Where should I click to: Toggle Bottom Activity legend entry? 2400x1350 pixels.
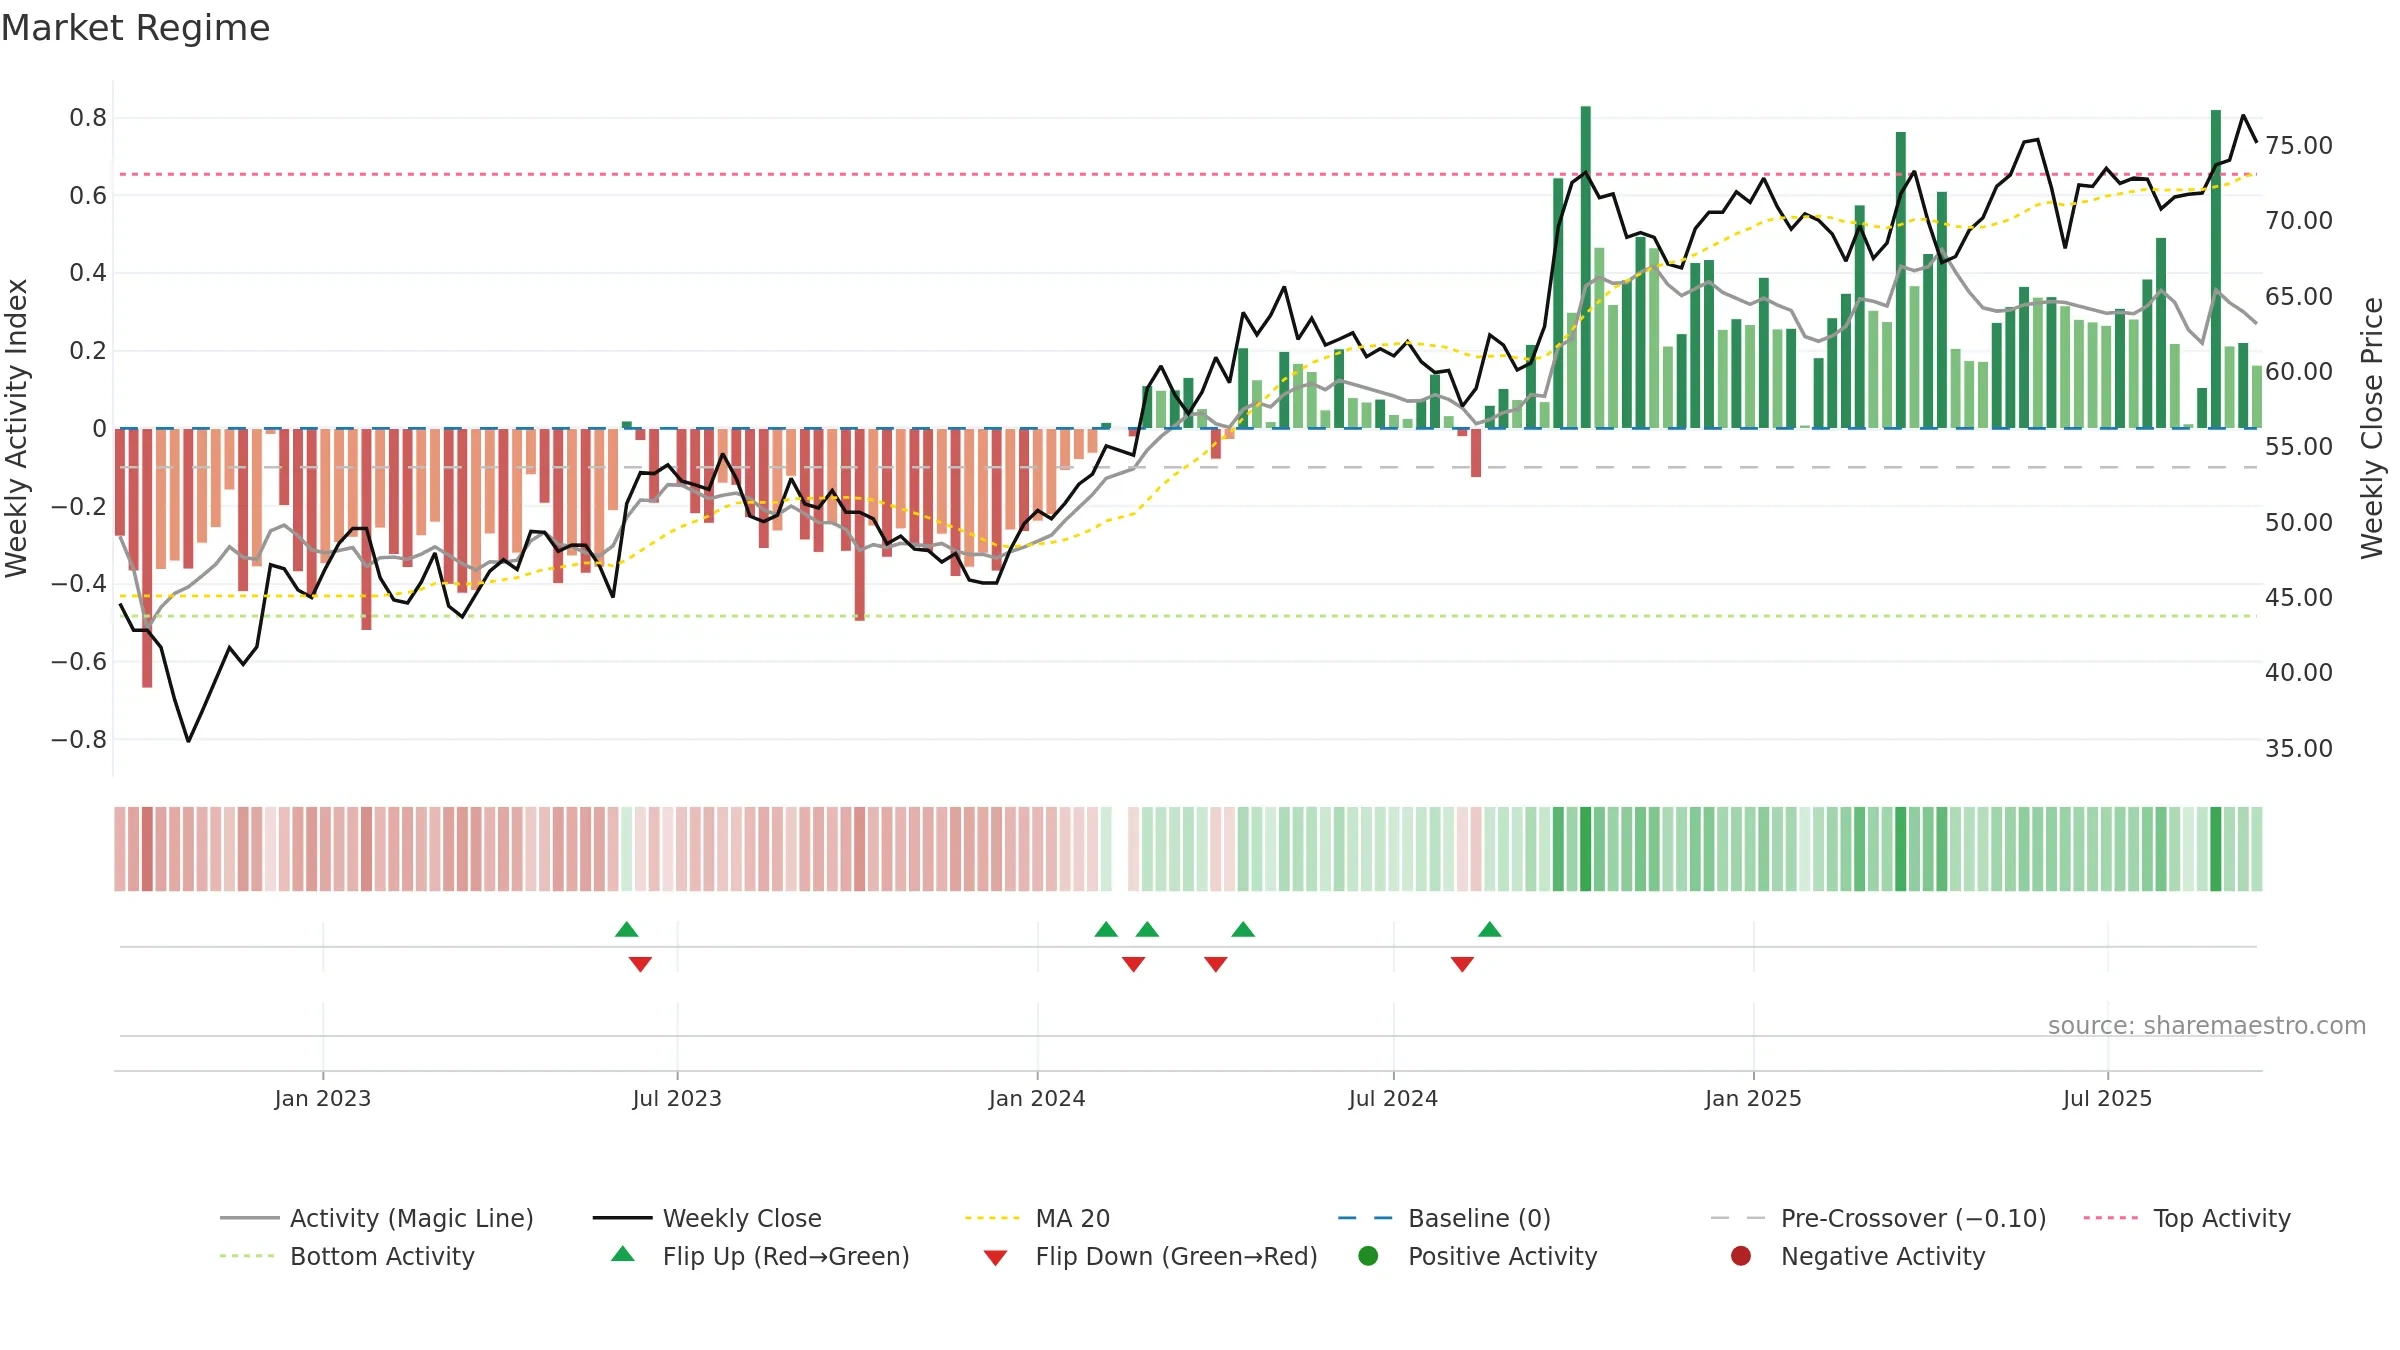click(x=347, y=1256)
